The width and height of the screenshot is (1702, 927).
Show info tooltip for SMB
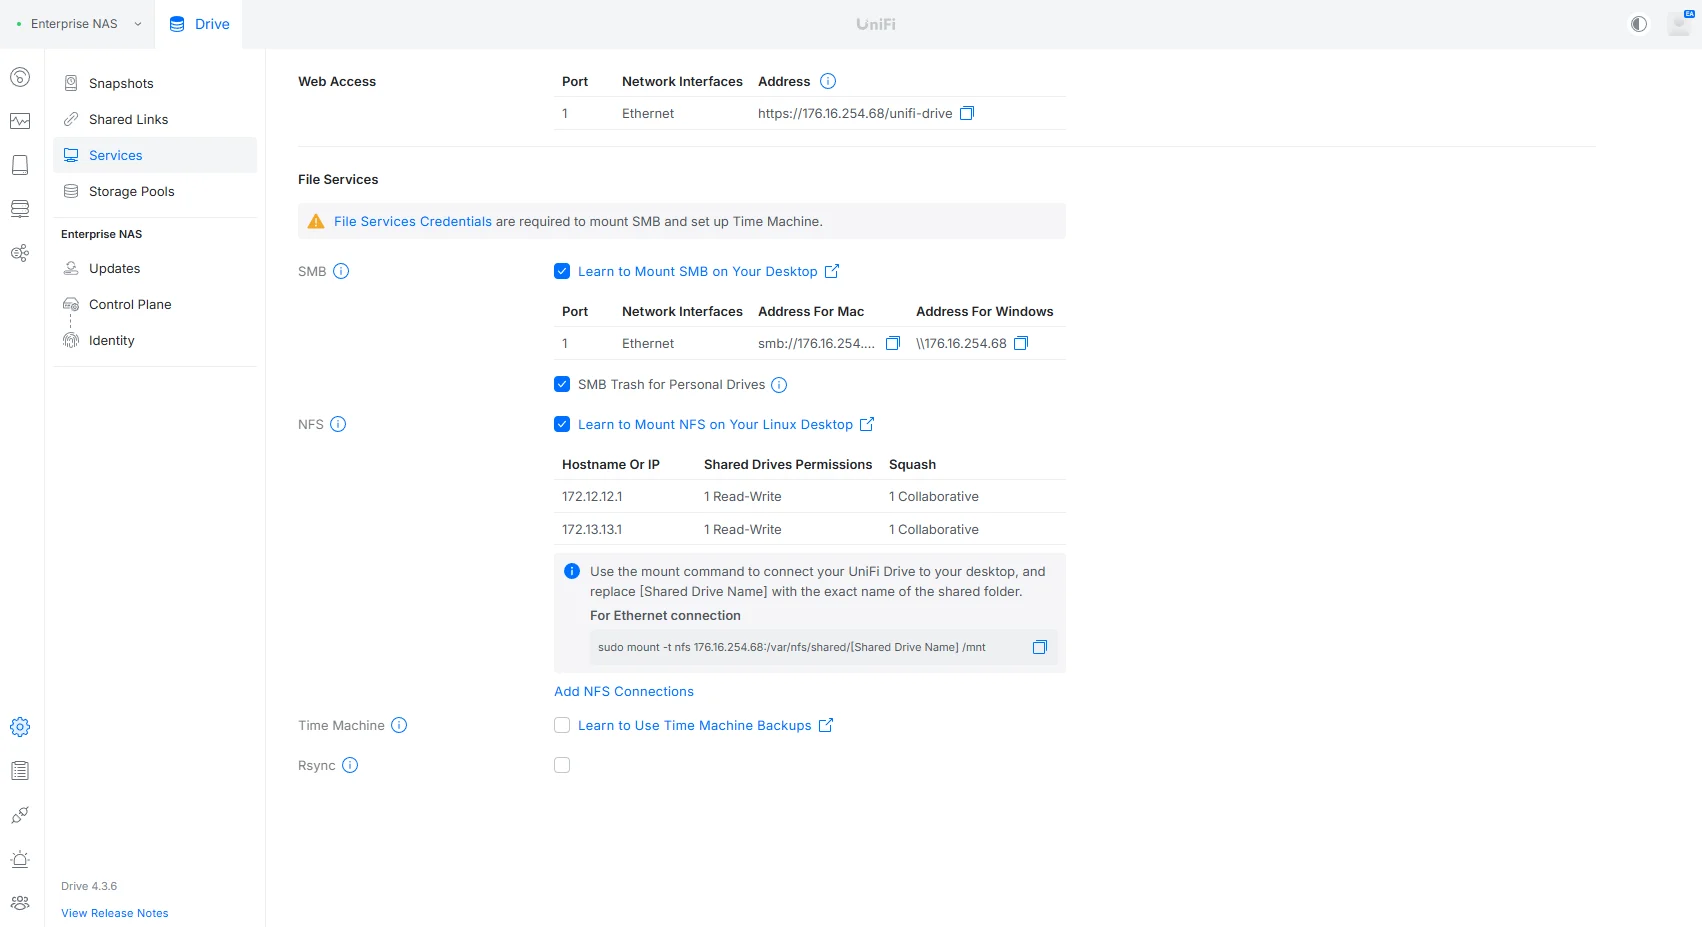coord(341,271)
